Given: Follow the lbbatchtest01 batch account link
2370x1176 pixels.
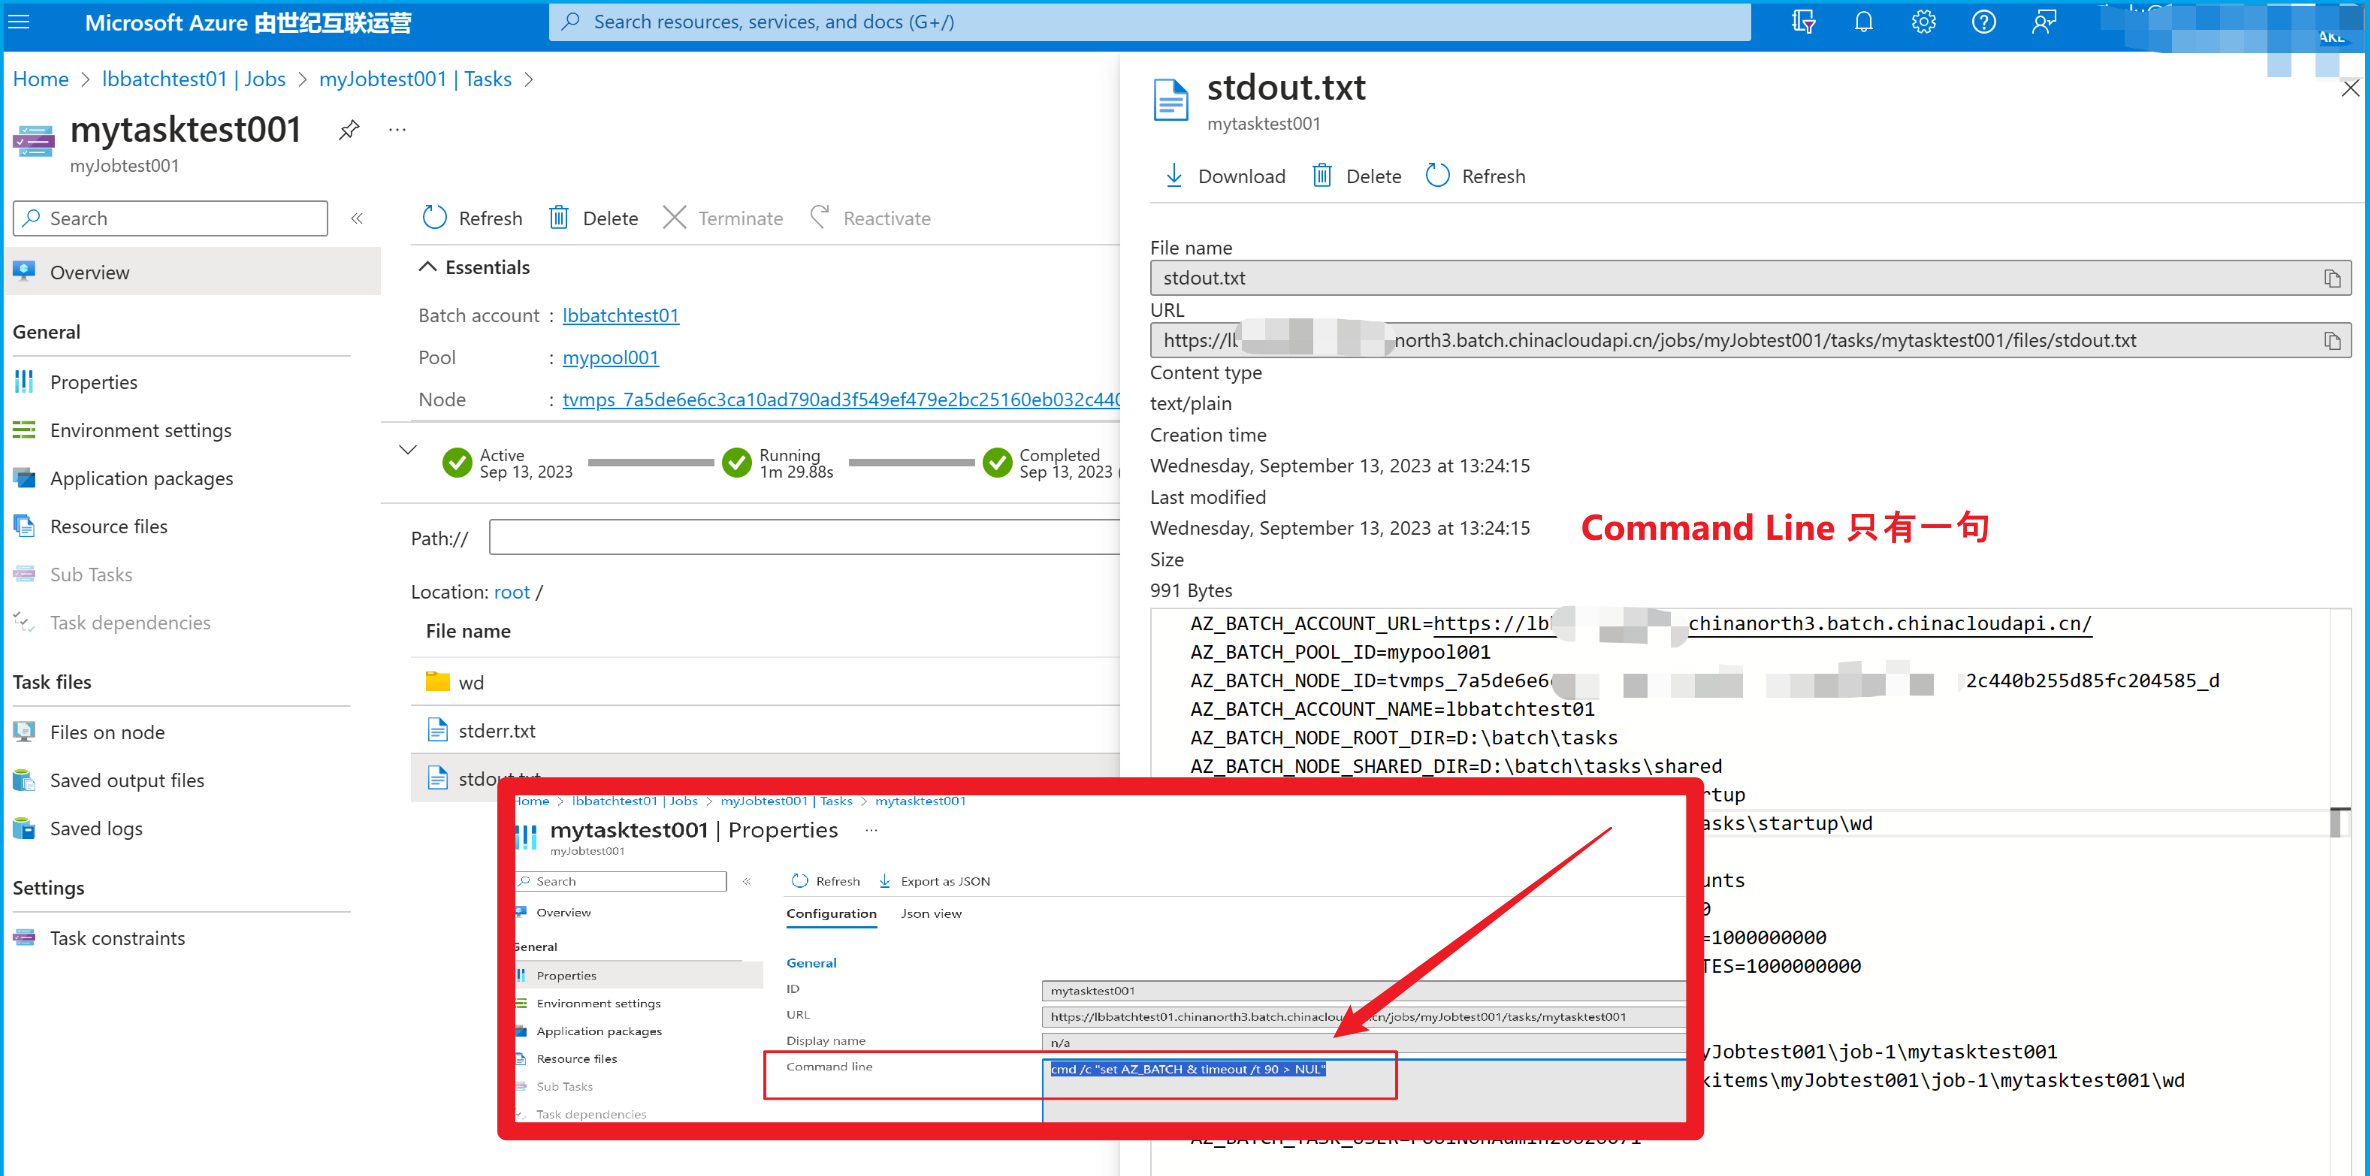Looking at the screenshot, I should [x=620, y=316].
